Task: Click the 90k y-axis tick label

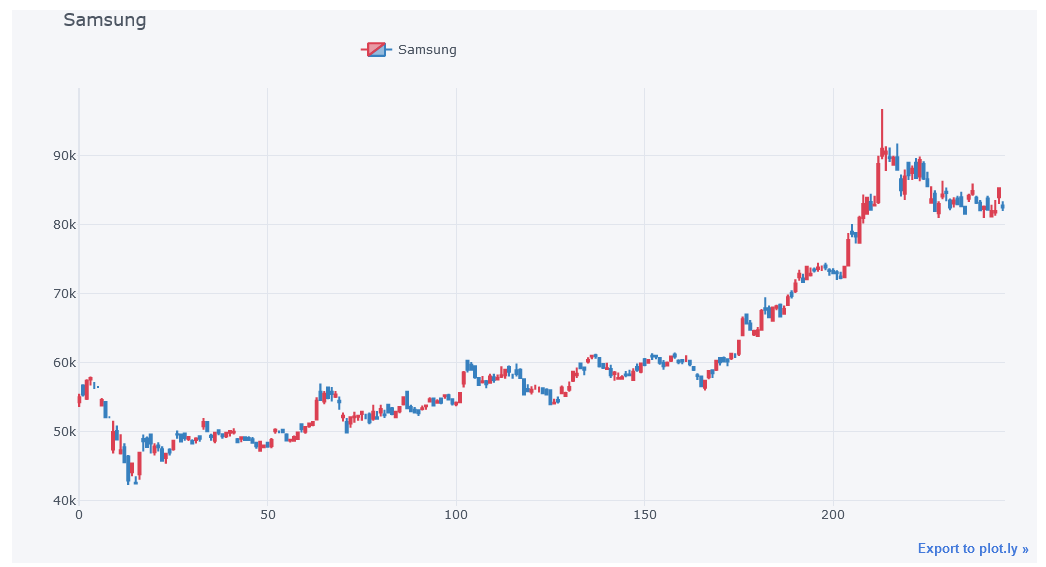Action: click(x=65, y=156)
